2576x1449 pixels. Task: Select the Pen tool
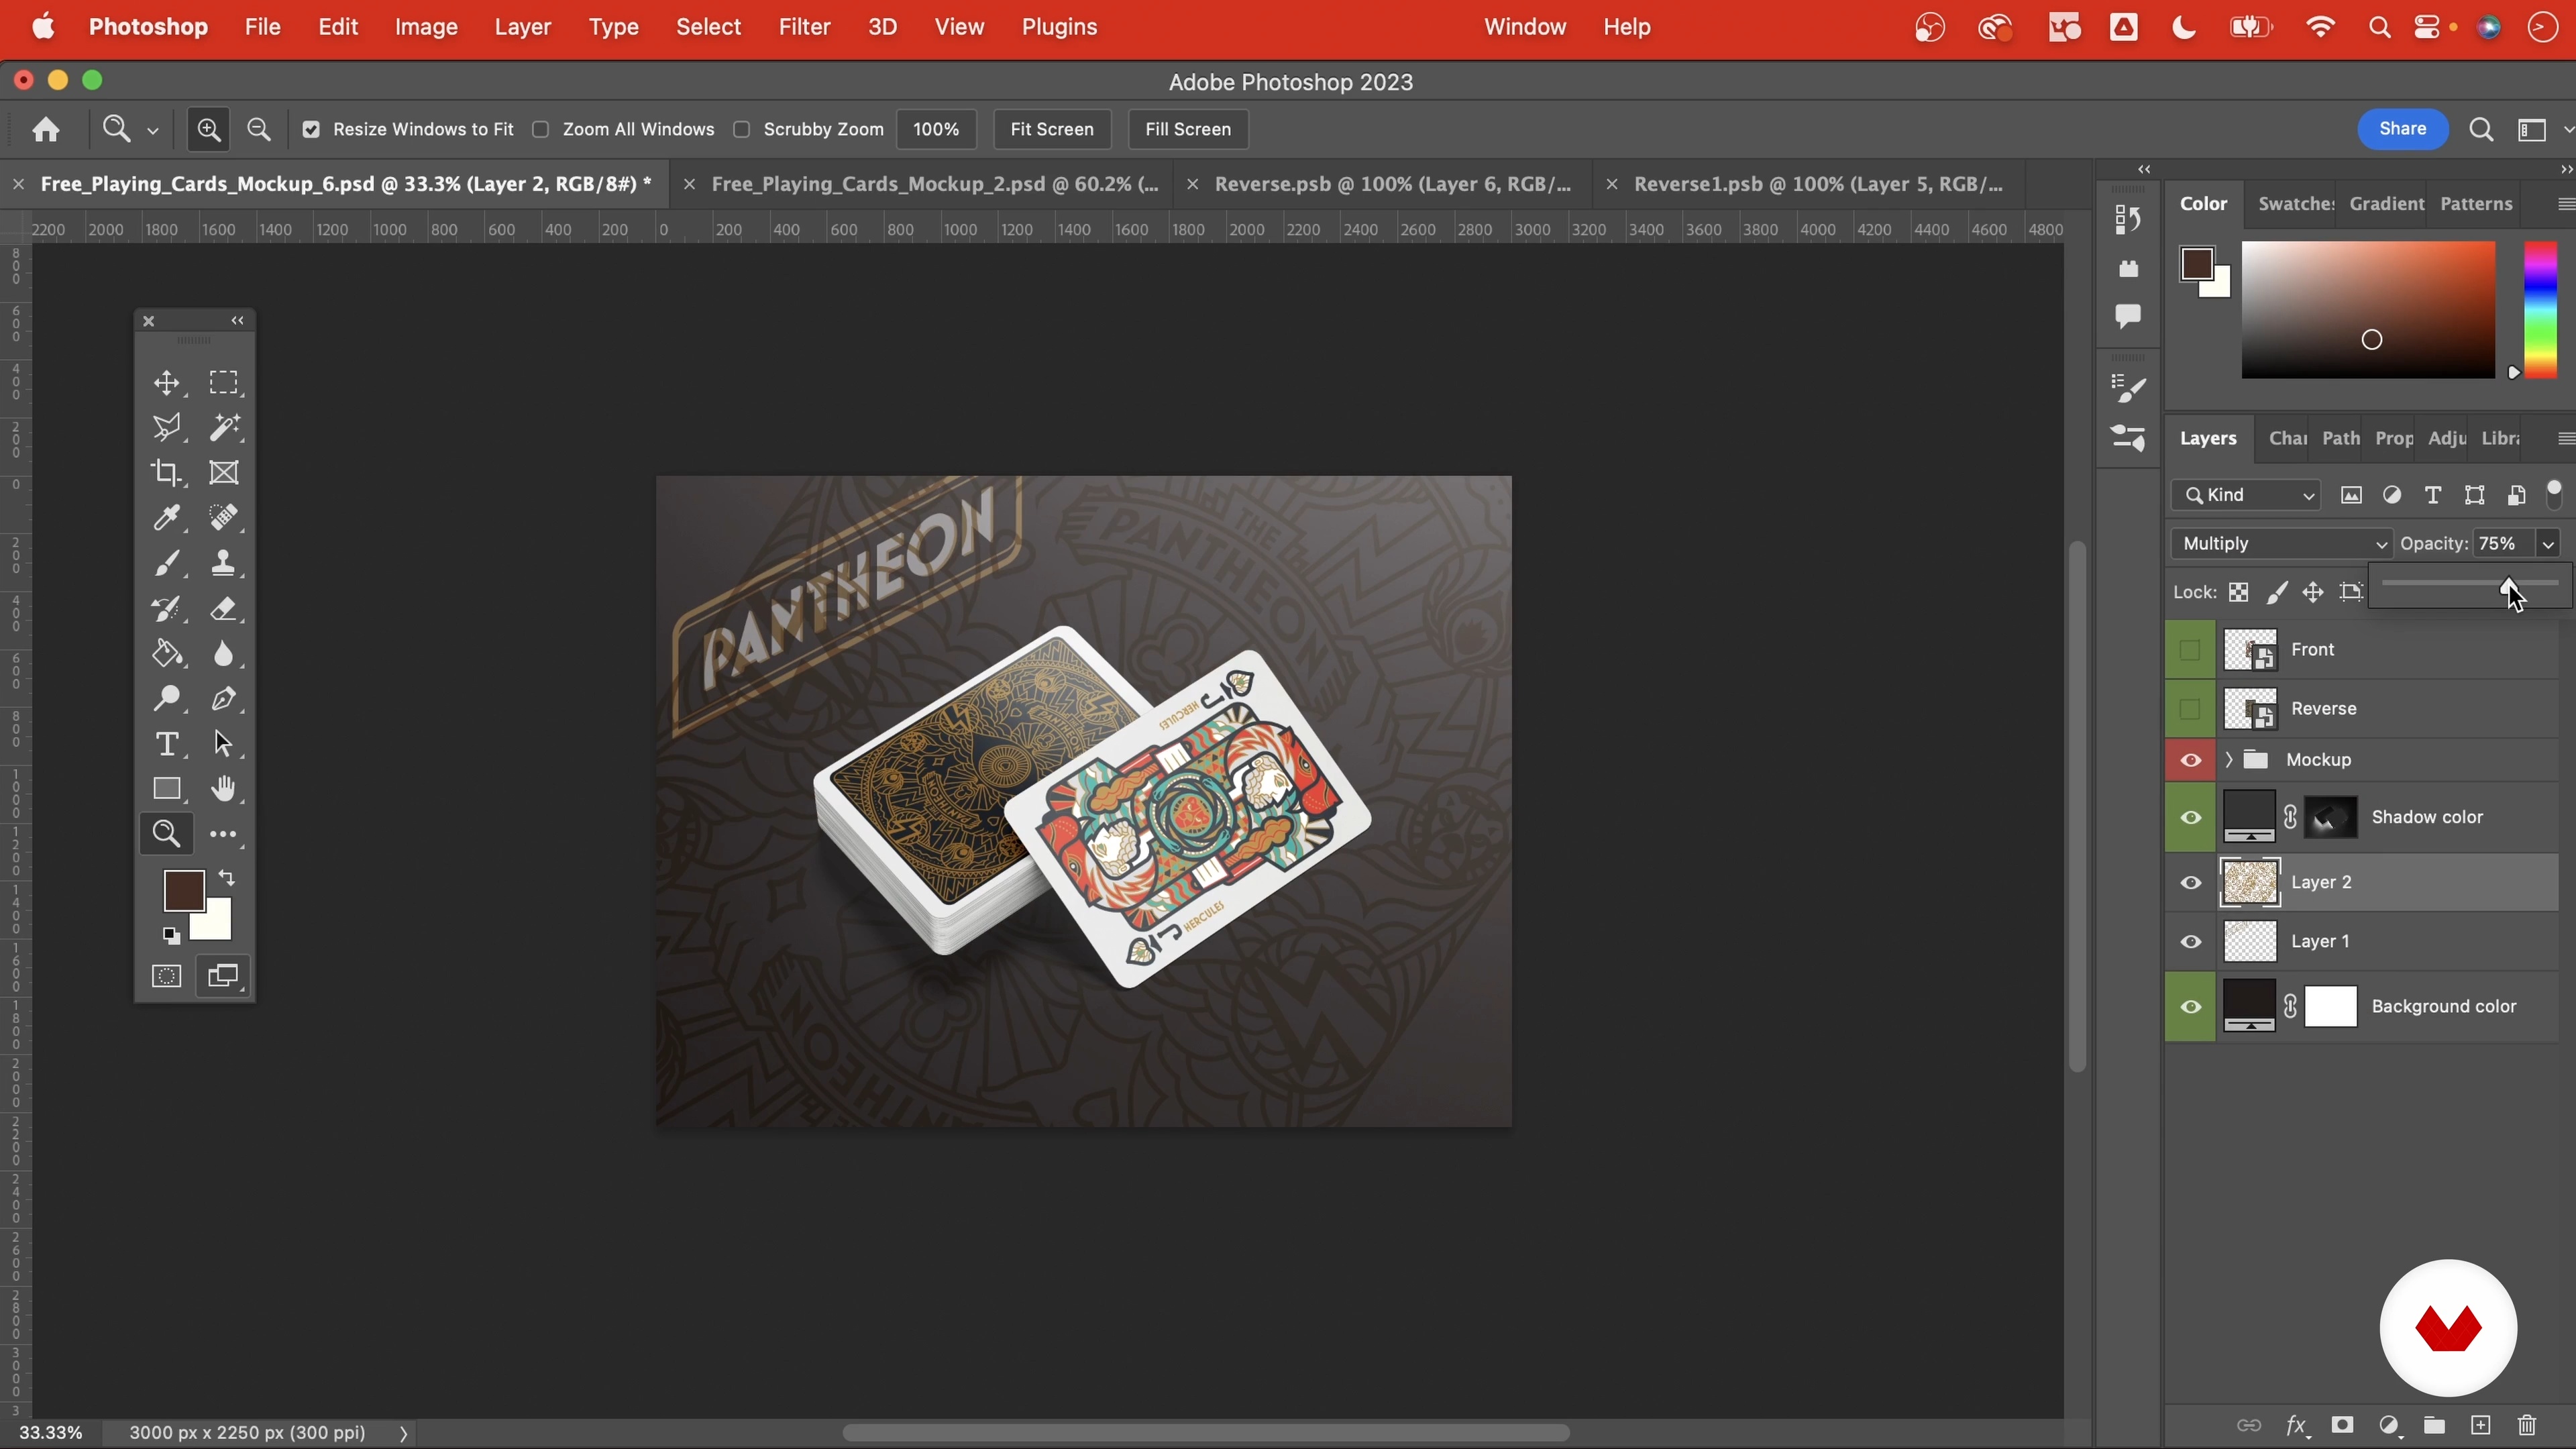pyautogui.click(x=224, y=699)
